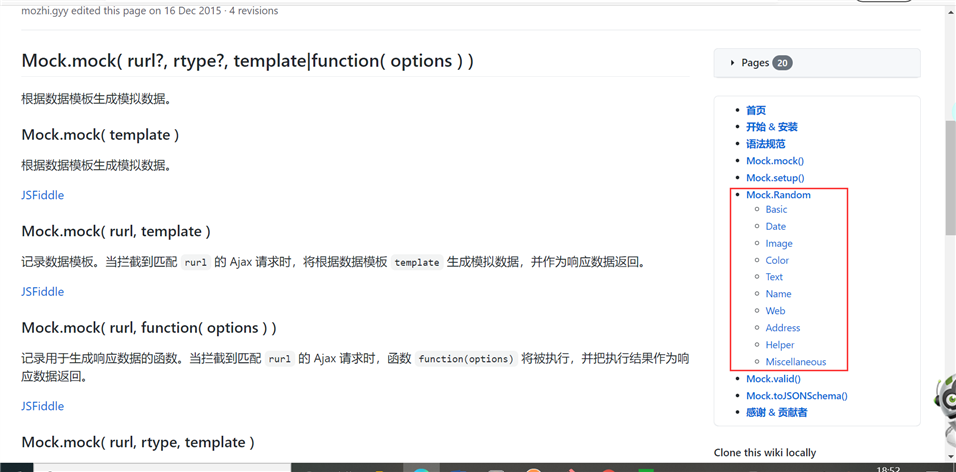Open the Mock.Random page link

pyautogui.click(x=779, y=195)
